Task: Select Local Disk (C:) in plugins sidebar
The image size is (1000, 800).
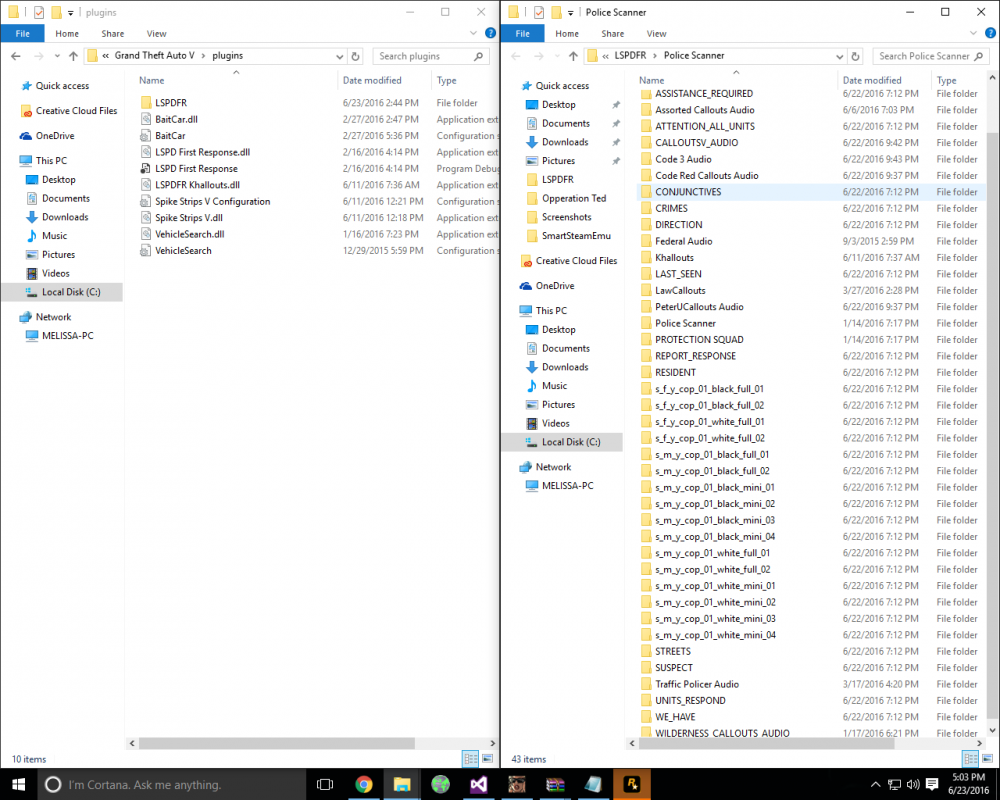Action: coord(62,292)
